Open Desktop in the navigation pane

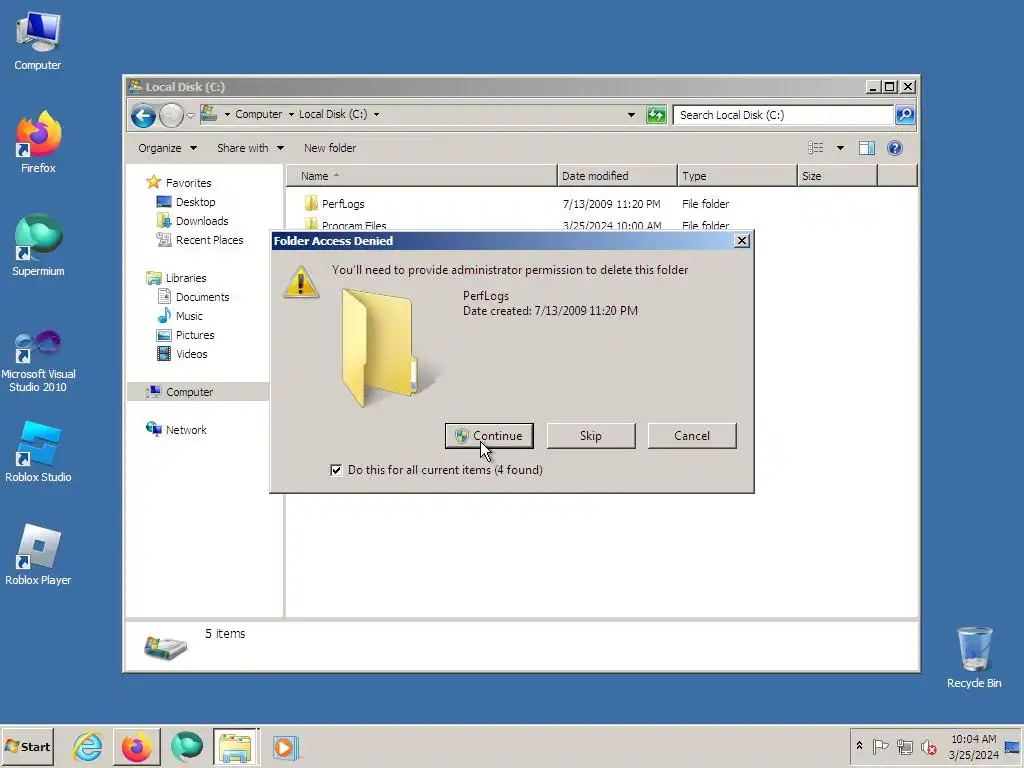tap(195, 202)
